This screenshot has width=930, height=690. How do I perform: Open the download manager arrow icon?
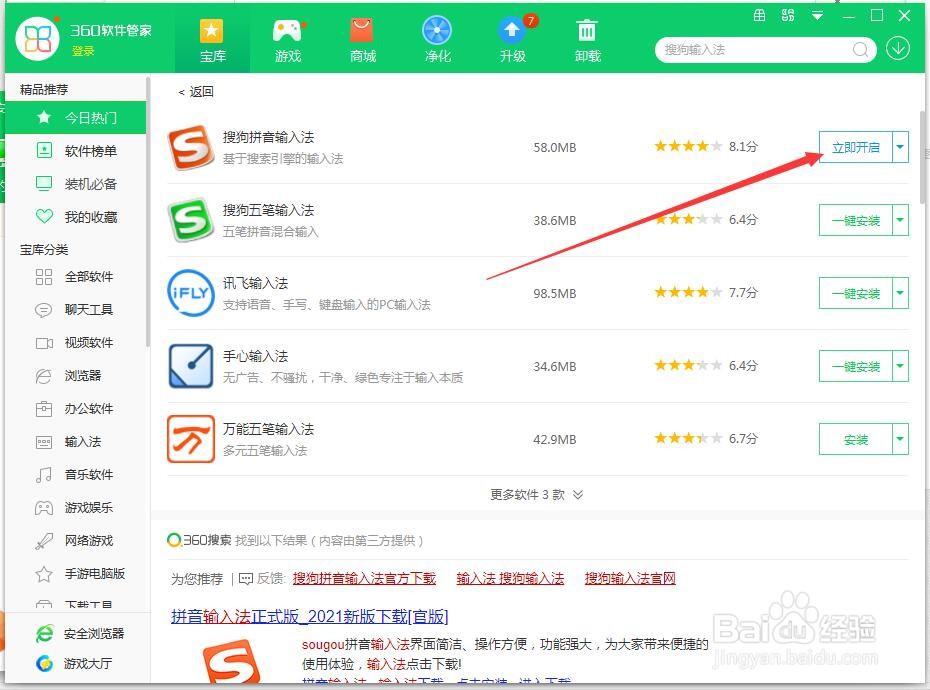click(x=898, y=49)
